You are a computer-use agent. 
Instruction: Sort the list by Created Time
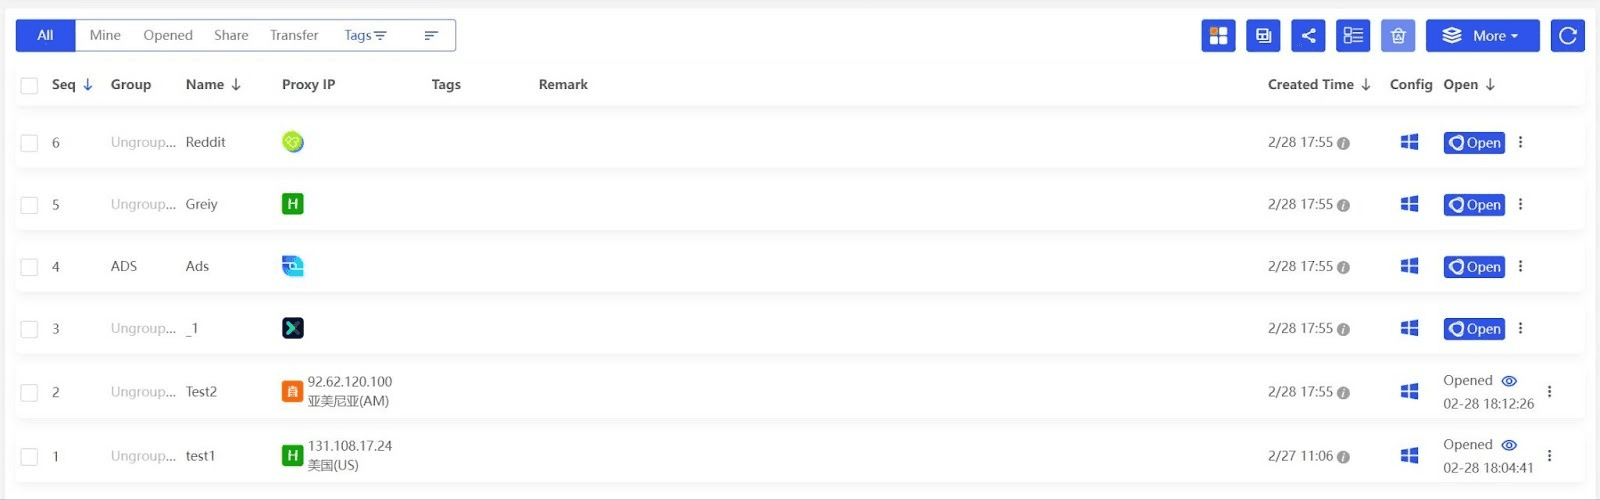(1318, 85)
